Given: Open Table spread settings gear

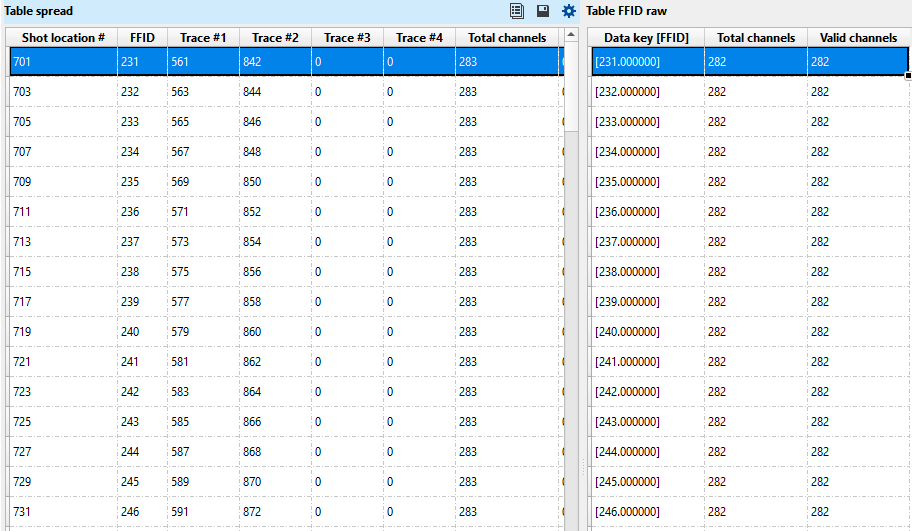Looking at the screenshot, I should (x=569, y=11).
